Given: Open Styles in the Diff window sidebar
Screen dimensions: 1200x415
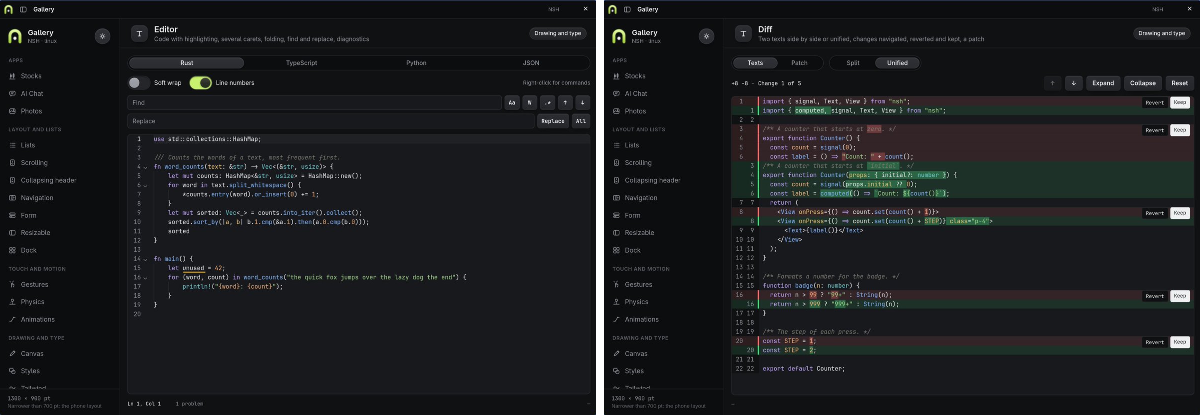Looking at the screenshot, I should point(663,370).
